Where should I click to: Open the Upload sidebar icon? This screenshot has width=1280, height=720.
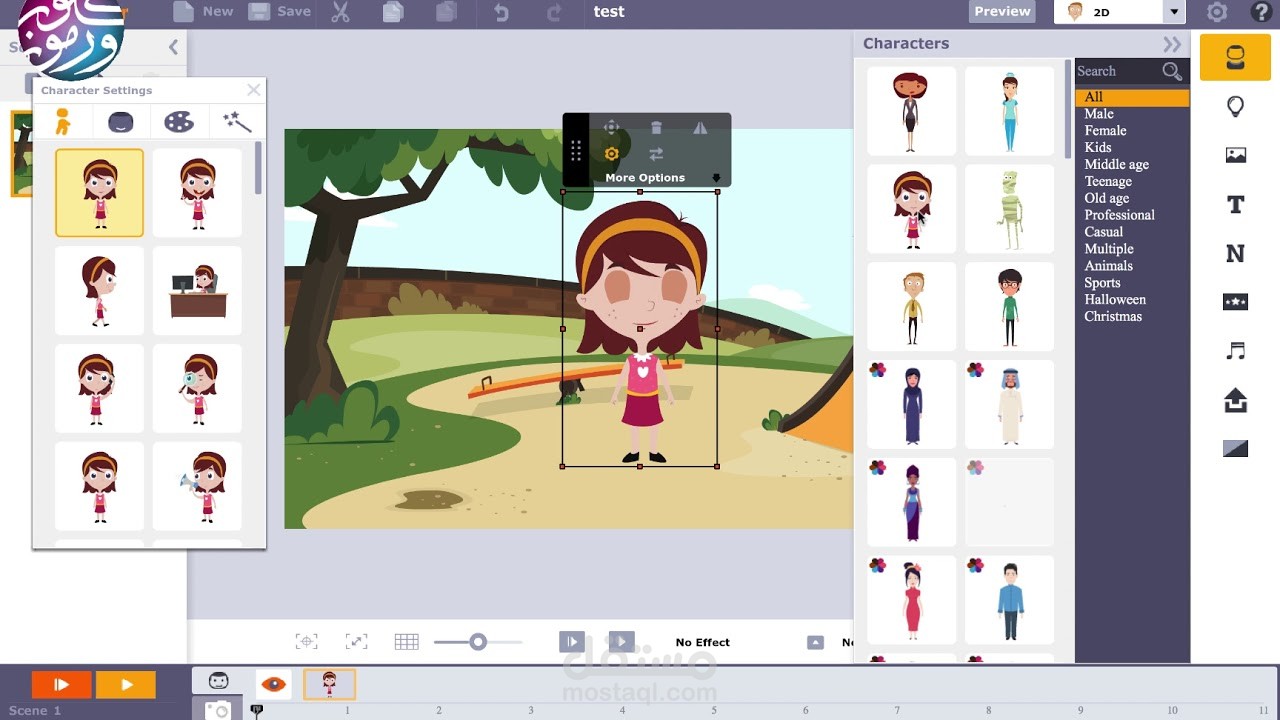[x=1235, y=400]
